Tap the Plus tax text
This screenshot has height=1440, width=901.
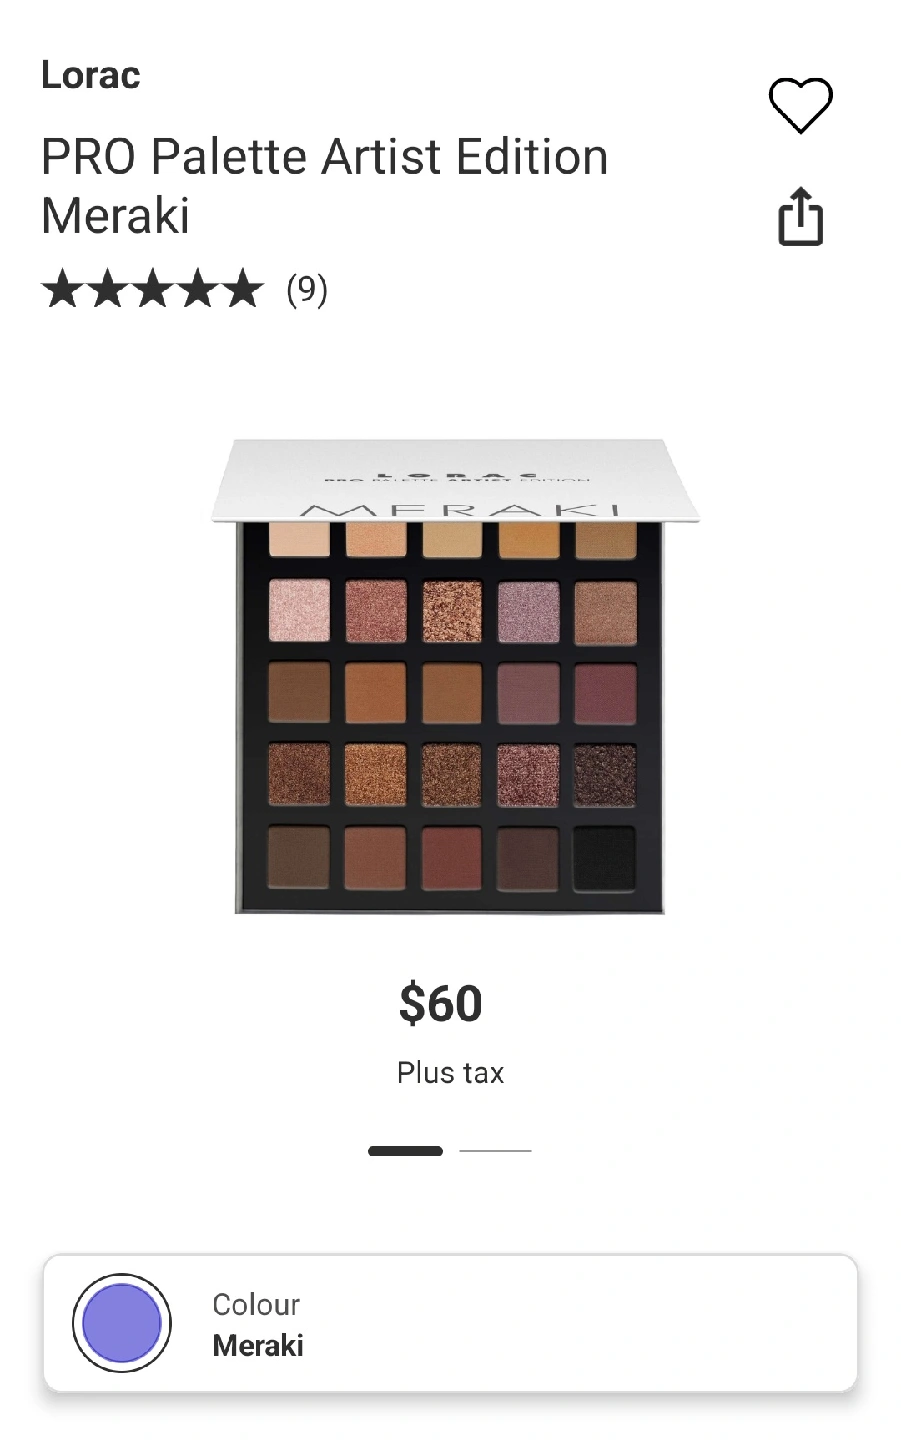450,1073
